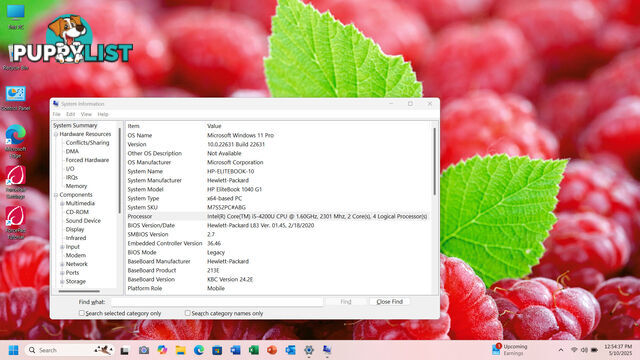This screenshot has width=640, height=360.
Task: Click the Windows Start button
Action: click(x=13, y=350)
